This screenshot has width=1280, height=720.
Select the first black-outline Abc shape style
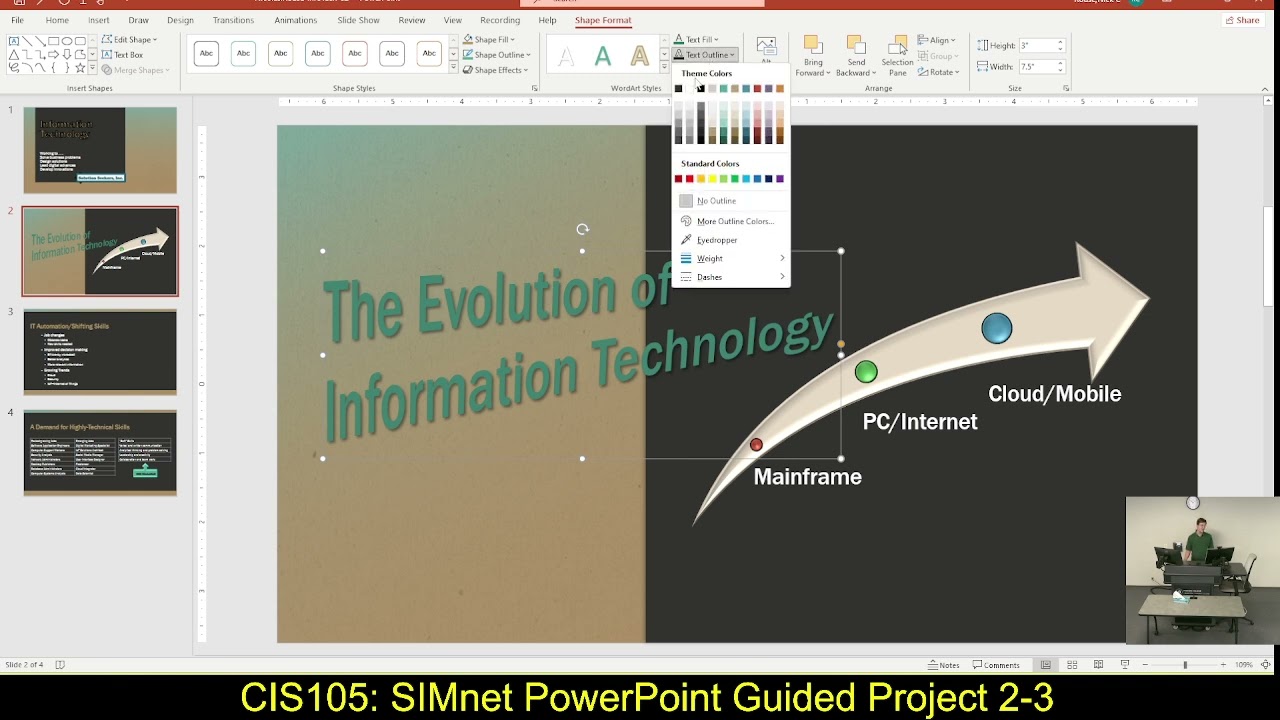[206, 54]
